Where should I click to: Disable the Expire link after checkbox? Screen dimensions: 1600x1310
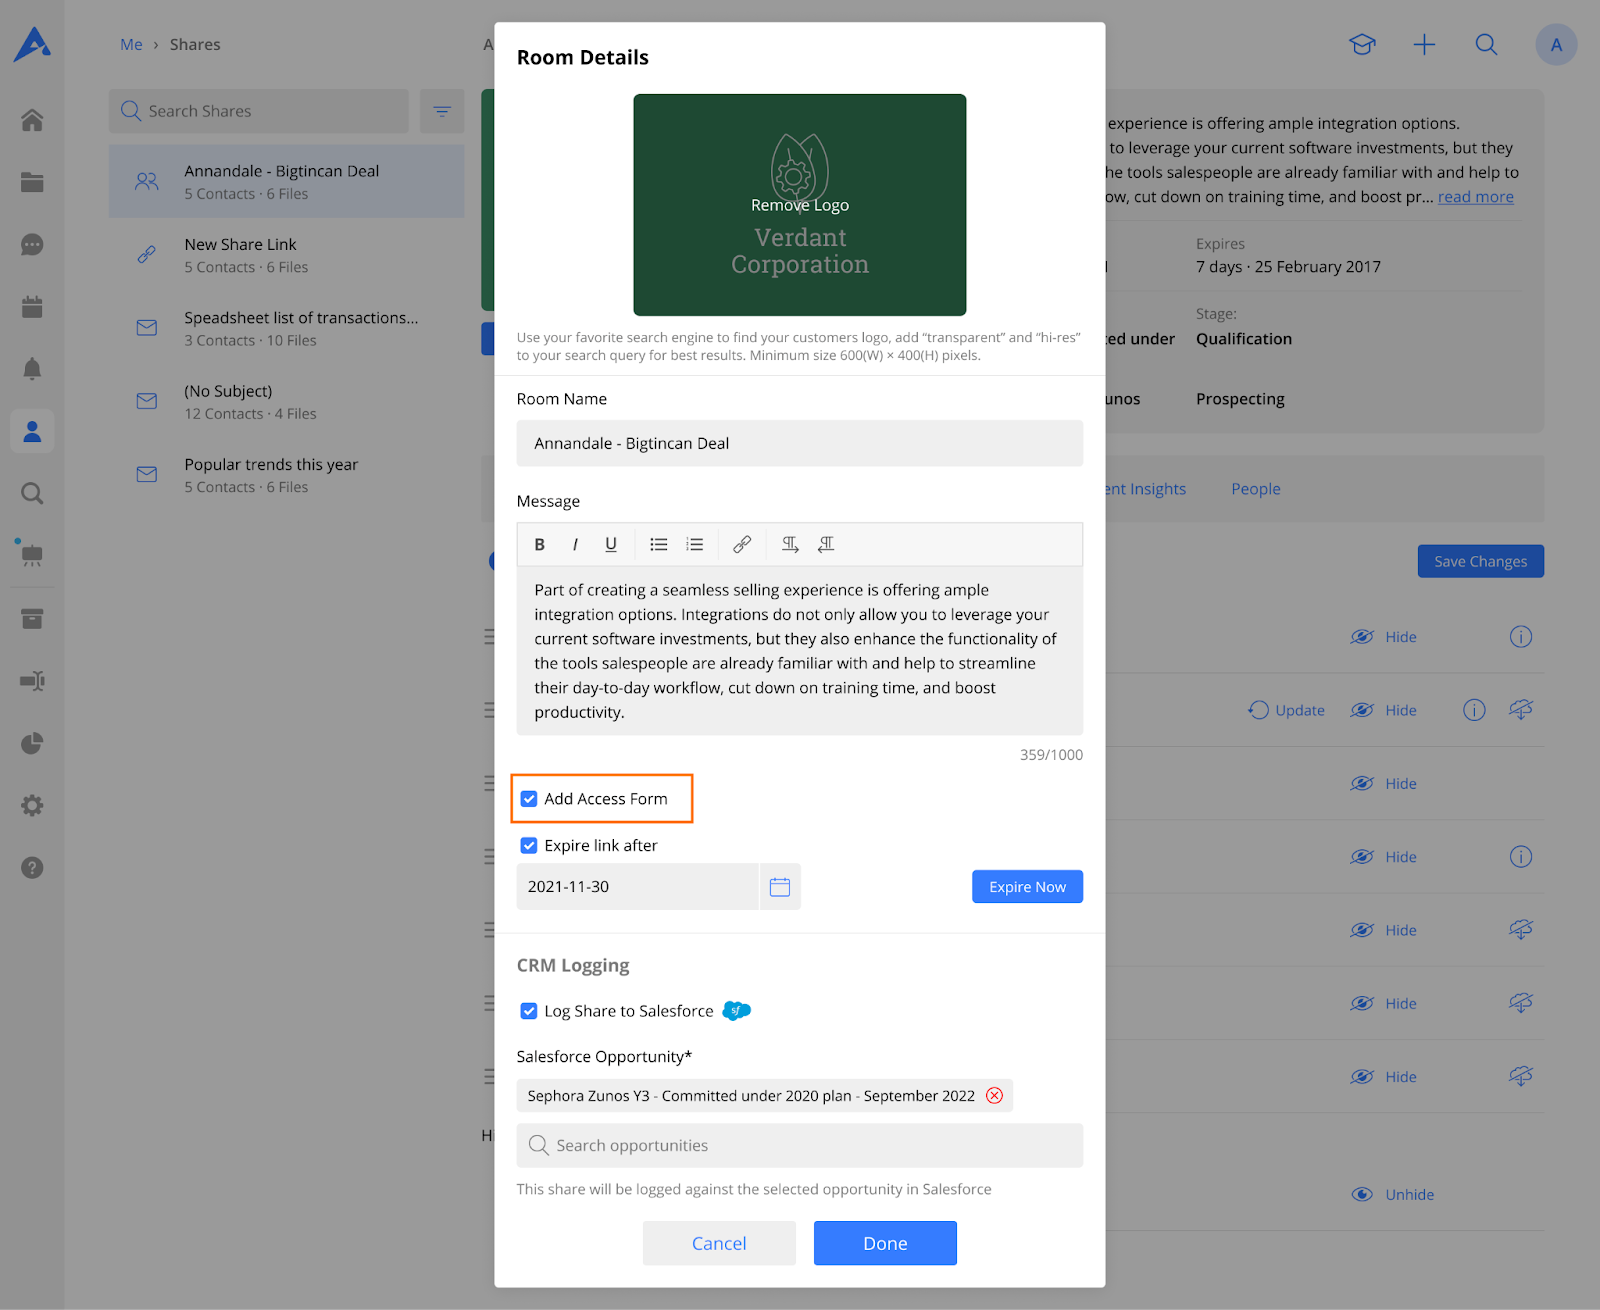[x=529, y=846]
